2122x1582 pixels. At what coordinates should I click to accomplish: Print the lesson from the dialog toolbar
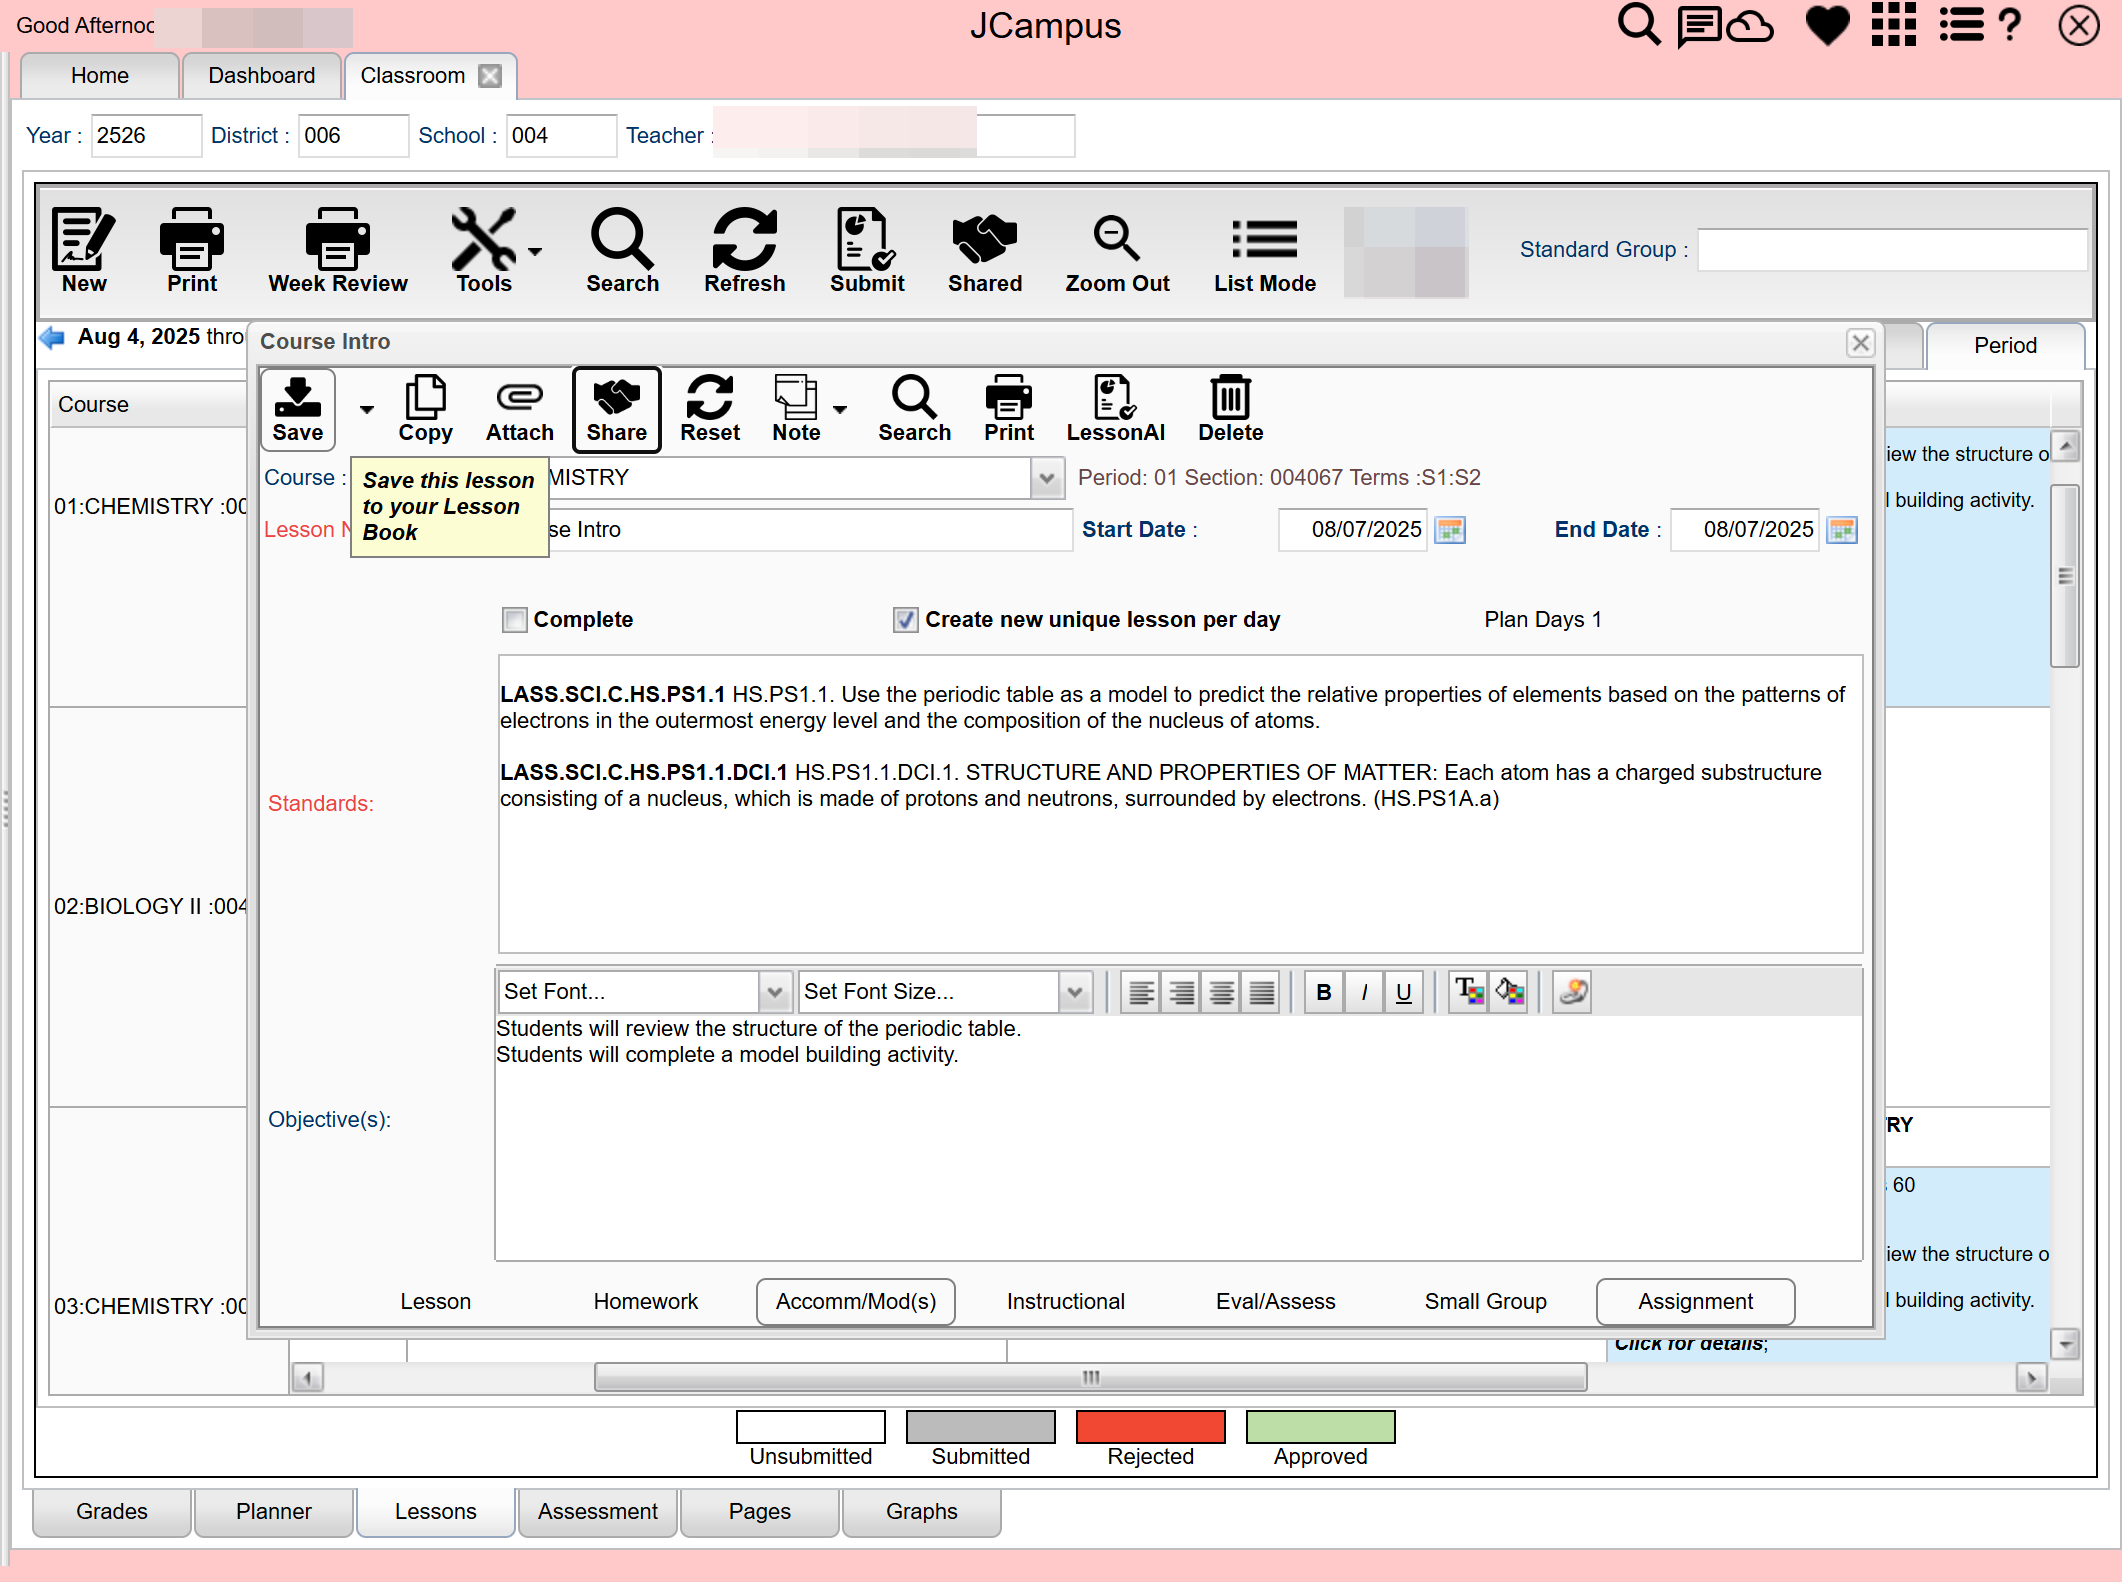pos(1009,409)
